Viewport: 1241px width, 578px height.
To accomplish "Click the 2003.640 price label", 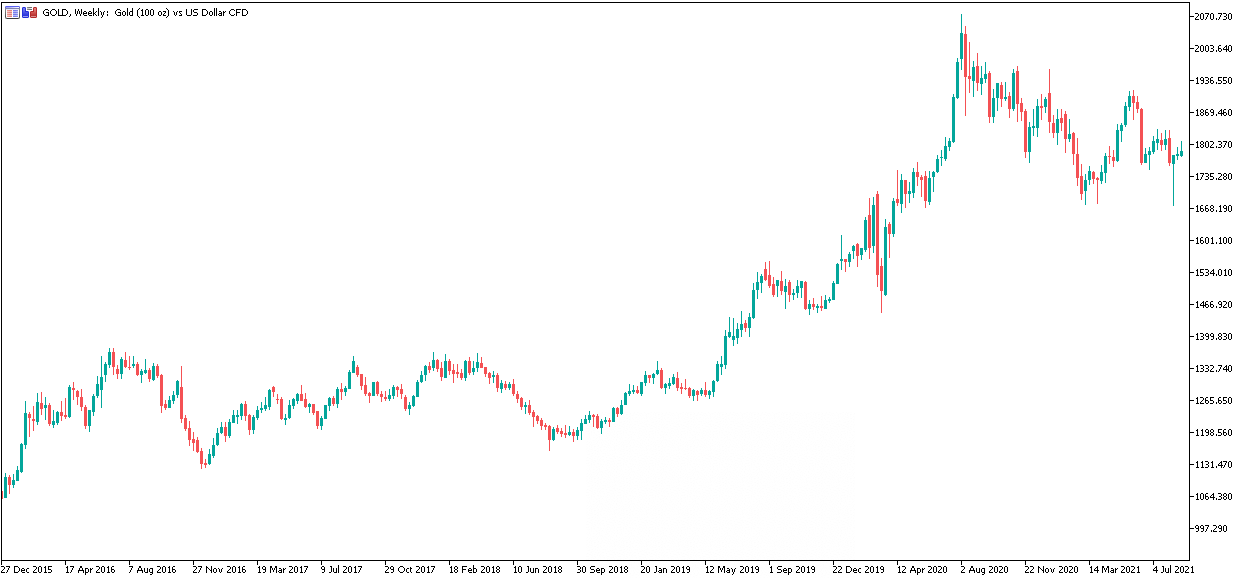I will (x=1214, y=49).
